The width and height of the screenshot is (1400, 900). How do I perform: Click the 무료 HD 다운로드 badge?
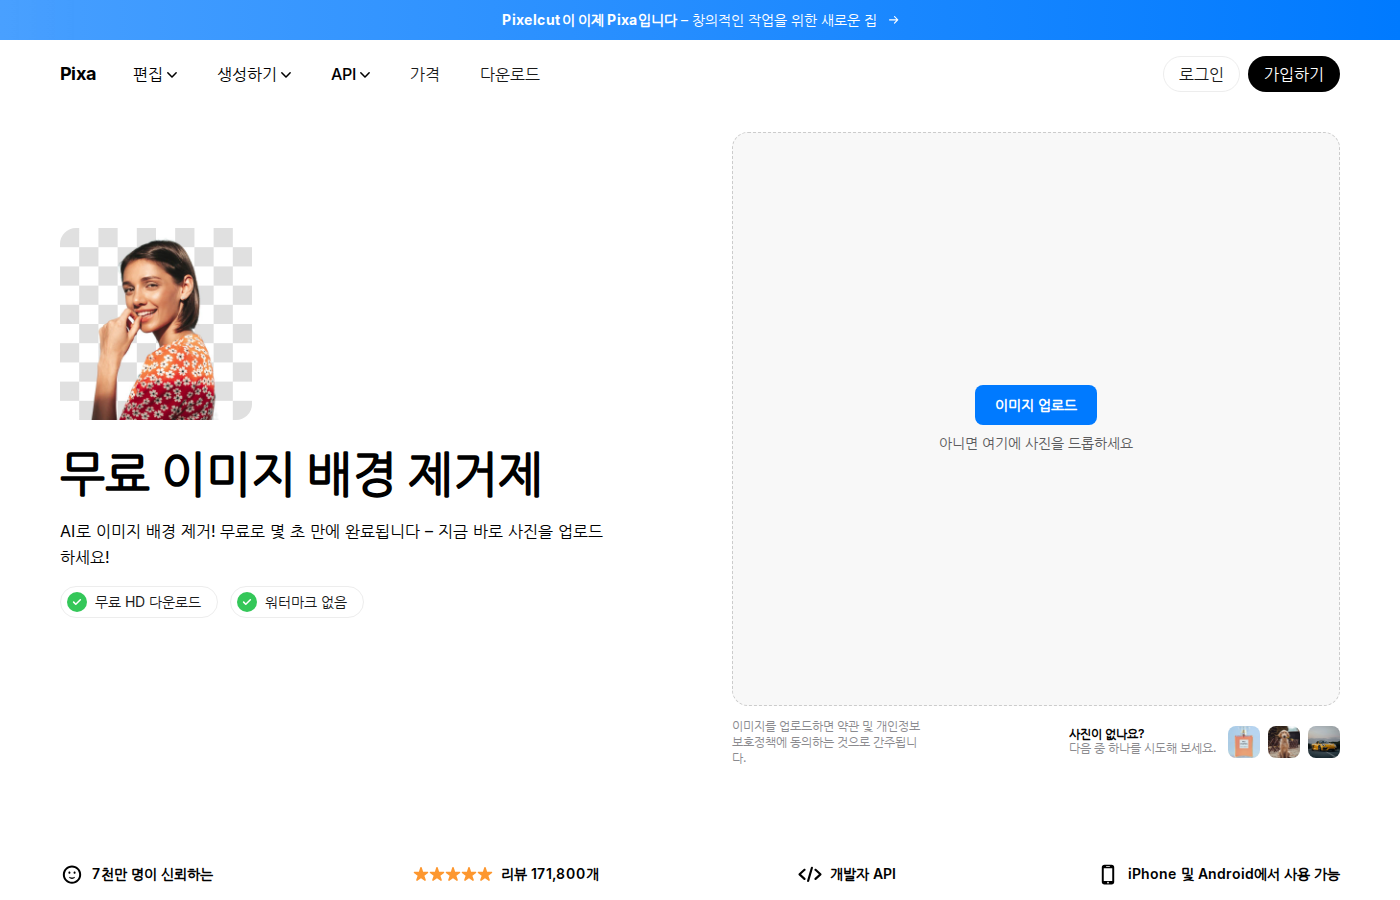click(x=138, y=601)
